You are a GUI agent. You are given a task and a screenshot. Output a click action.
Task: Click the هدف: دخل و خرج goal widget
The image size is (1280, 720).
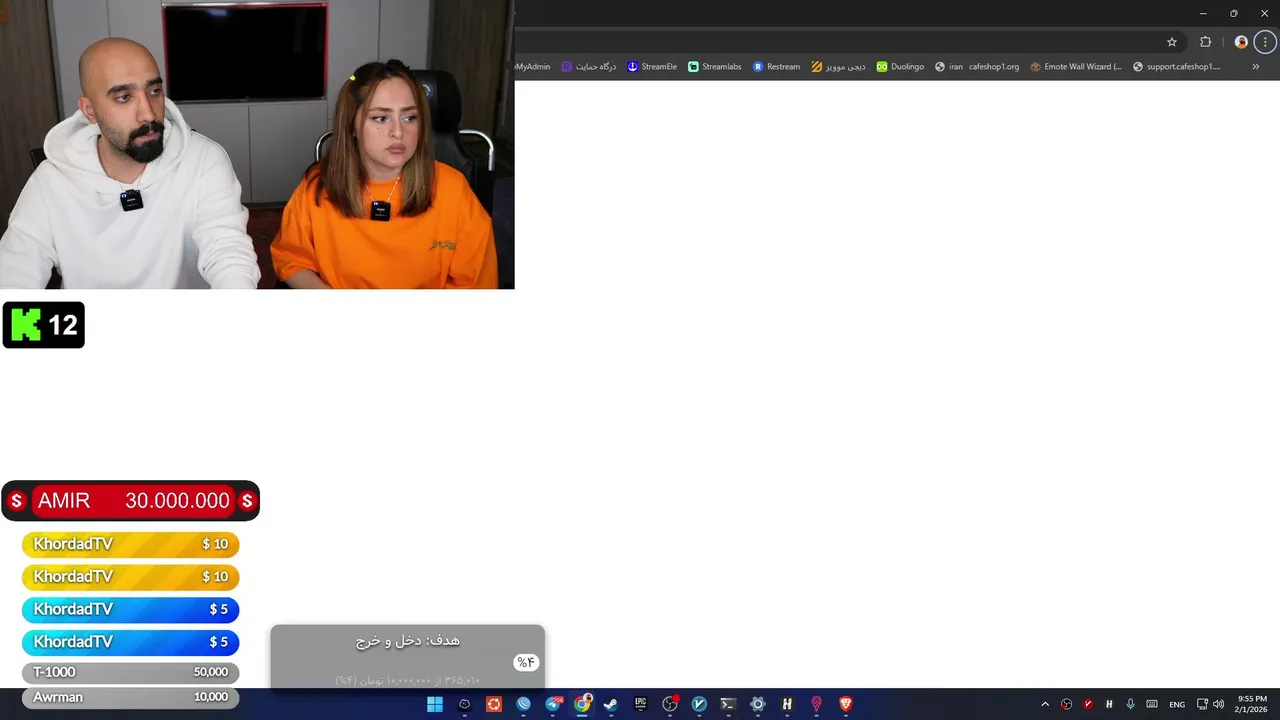click(408, 657)
